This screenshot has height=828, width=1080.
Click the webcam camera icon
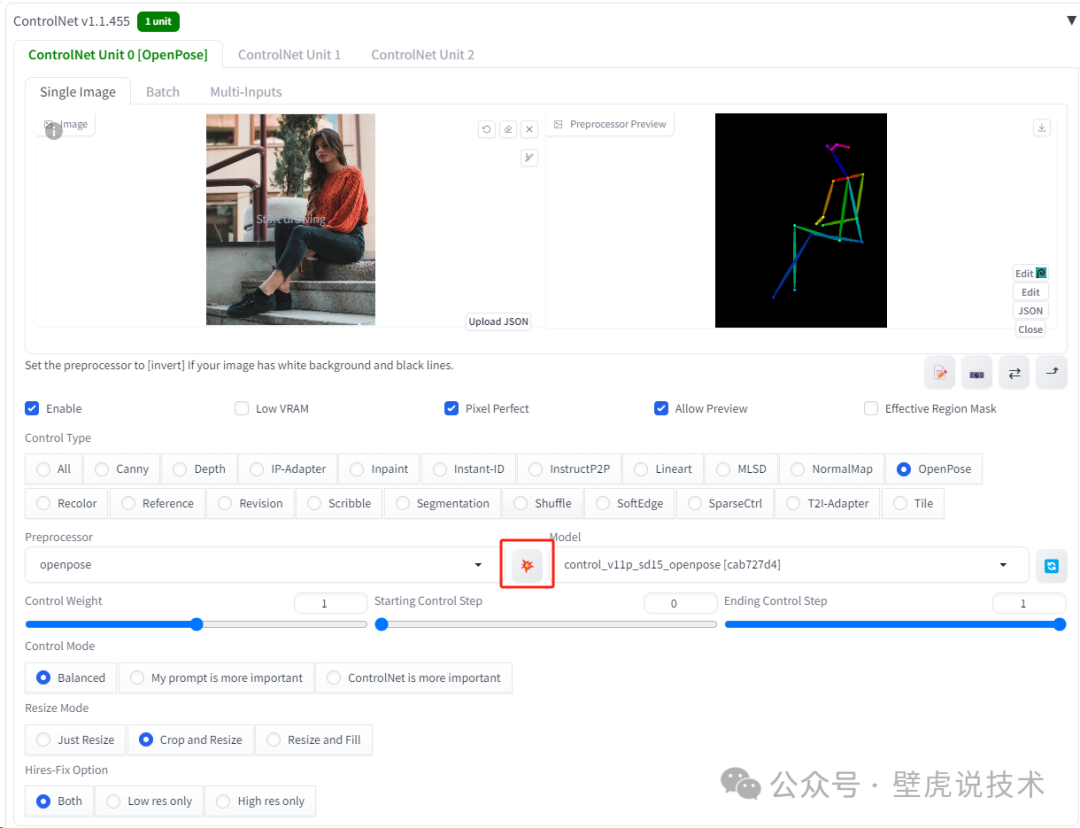(977, 373)
